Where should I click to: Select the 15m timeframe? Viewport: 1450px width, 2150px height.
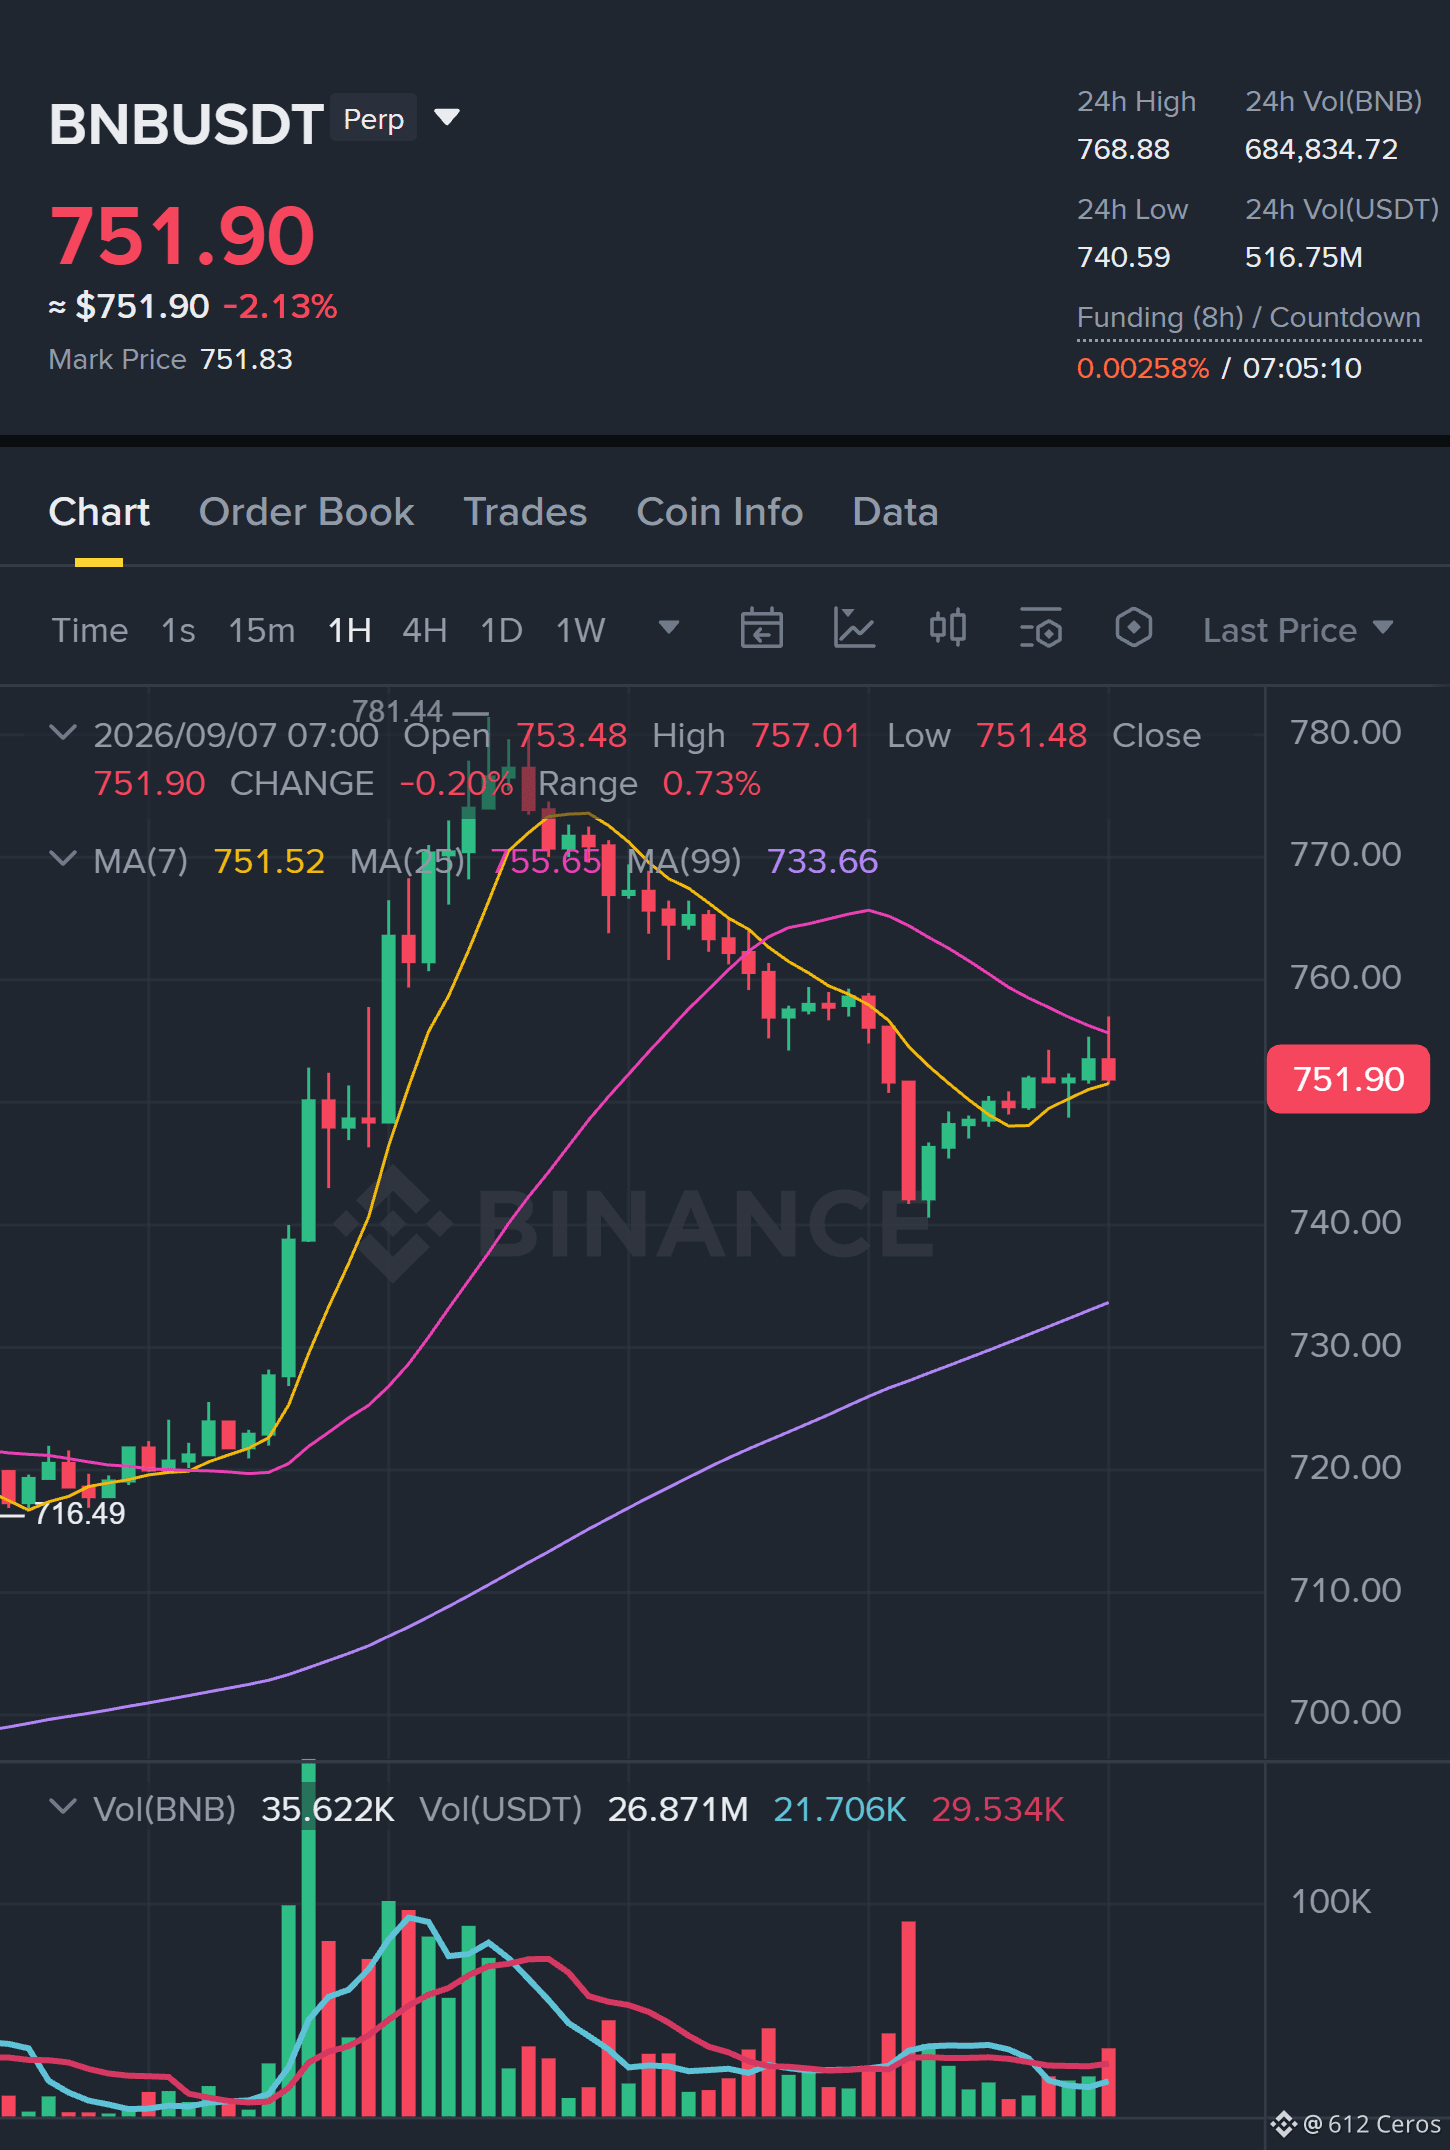pyautogui.click(x=261, y=630)
